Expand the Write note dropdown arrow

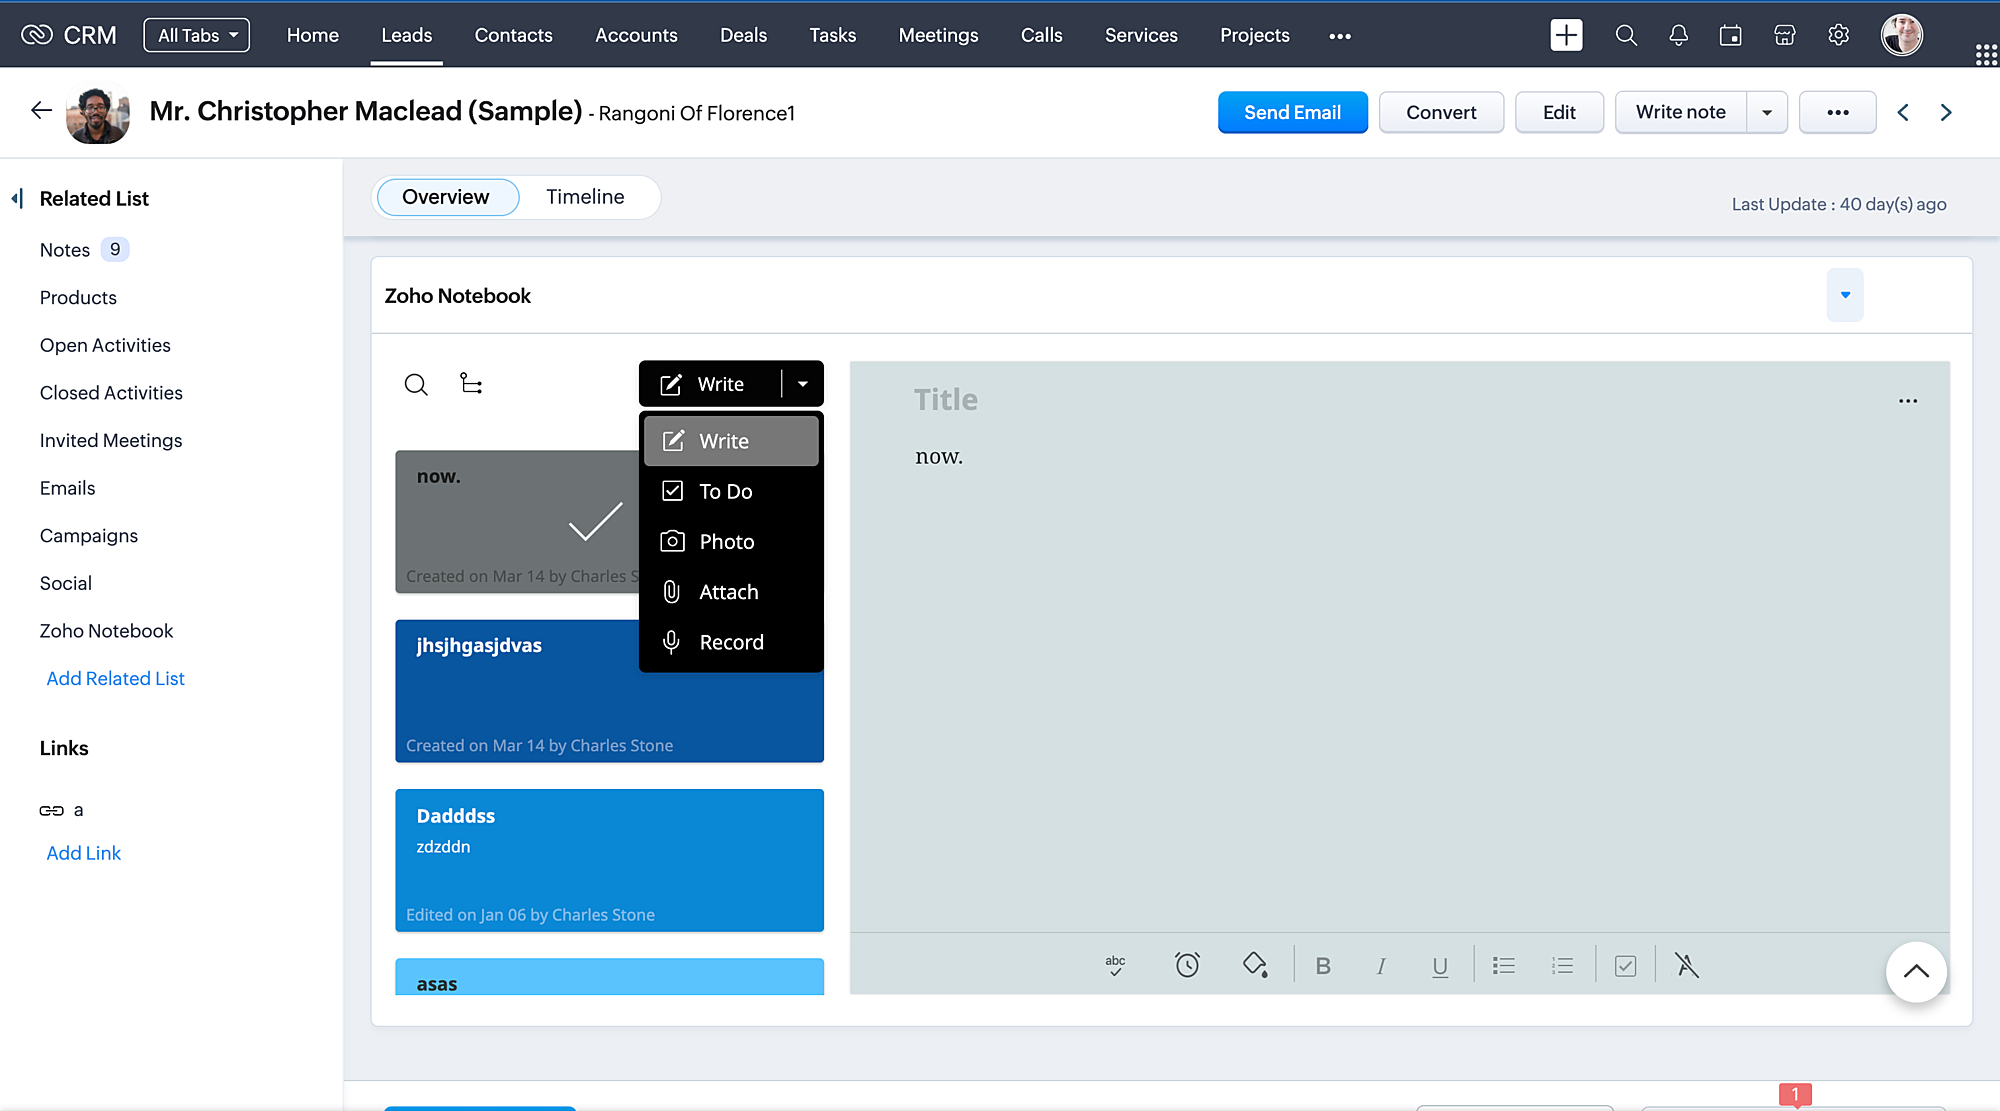(x=1767, y=113)
